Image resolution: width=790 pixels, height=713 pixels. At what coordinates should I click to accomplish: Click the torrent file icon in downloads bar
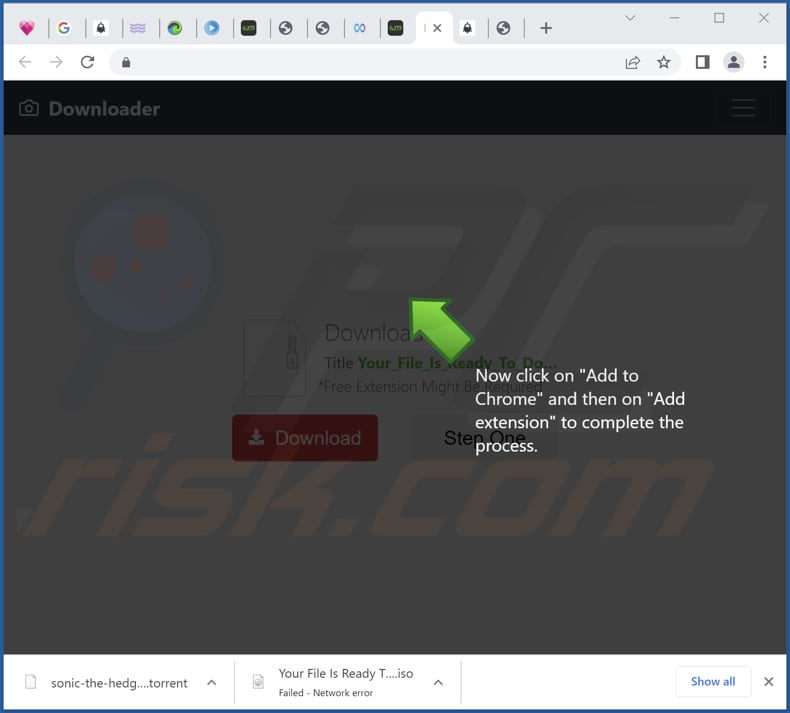coord(31,682)
